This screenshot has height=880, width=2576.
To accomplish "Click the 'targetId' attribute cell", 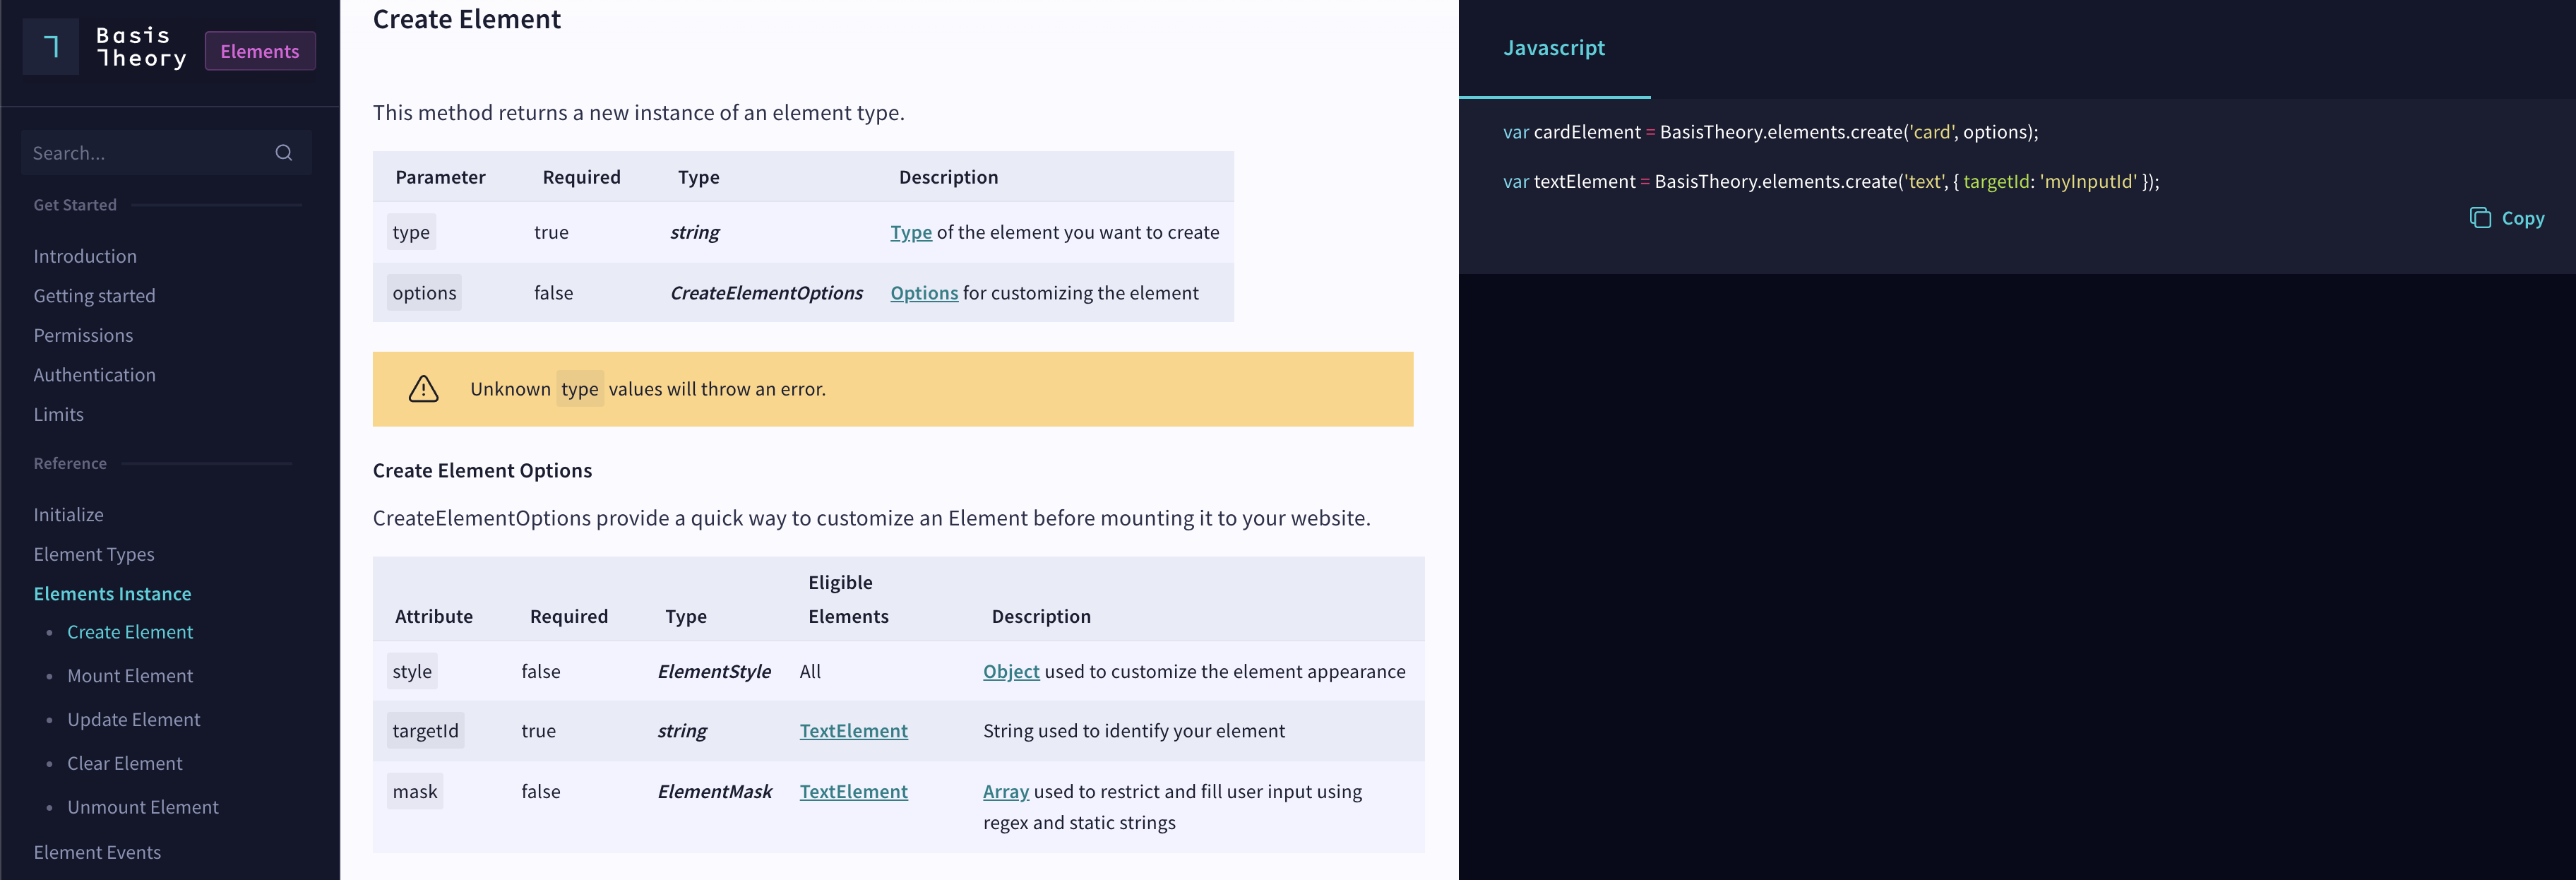I will (425, 731).
